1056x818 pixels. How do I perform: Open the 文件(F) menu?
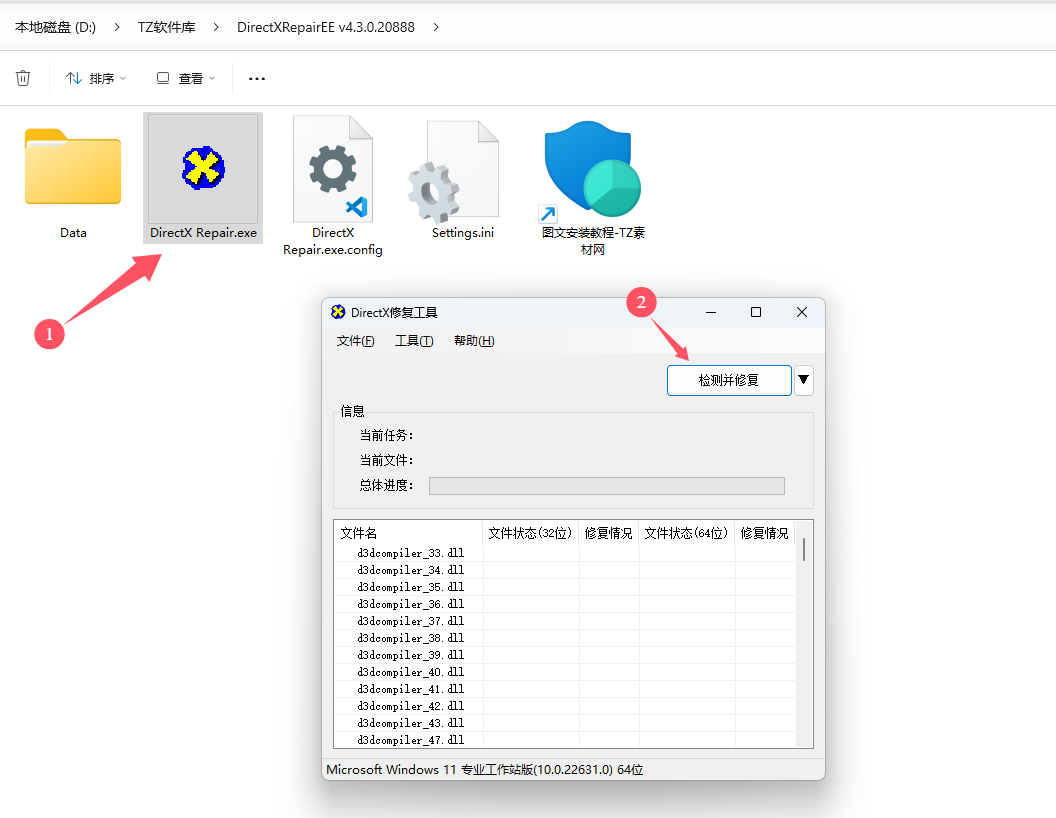click(x=355, y=341)
